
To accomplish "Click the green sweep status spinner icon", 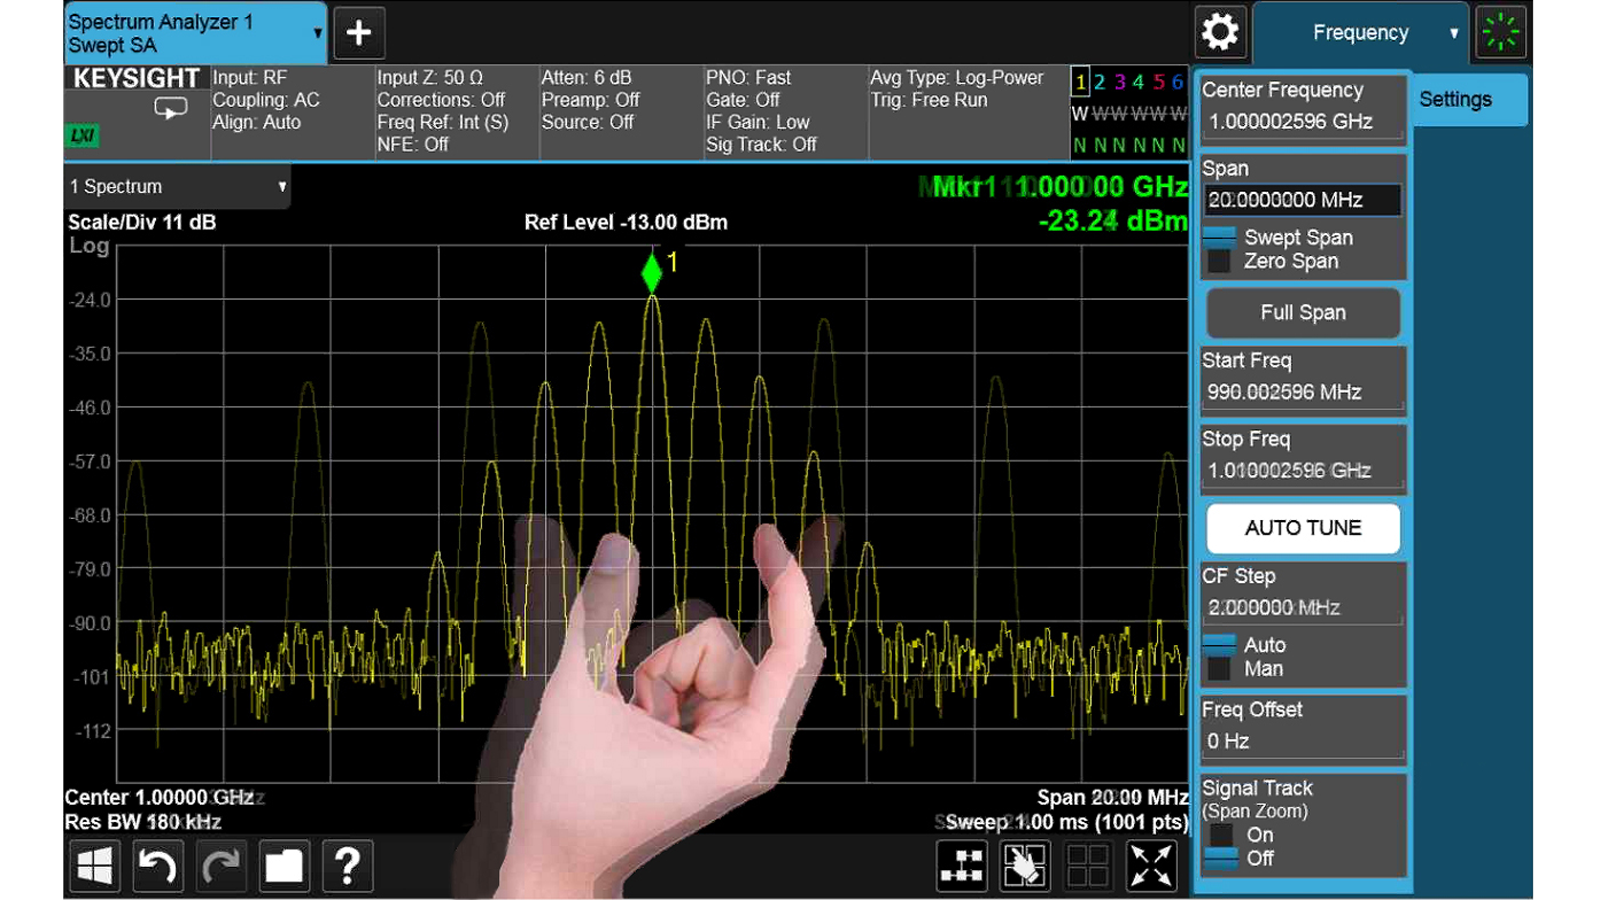I will pos(1500,32).
